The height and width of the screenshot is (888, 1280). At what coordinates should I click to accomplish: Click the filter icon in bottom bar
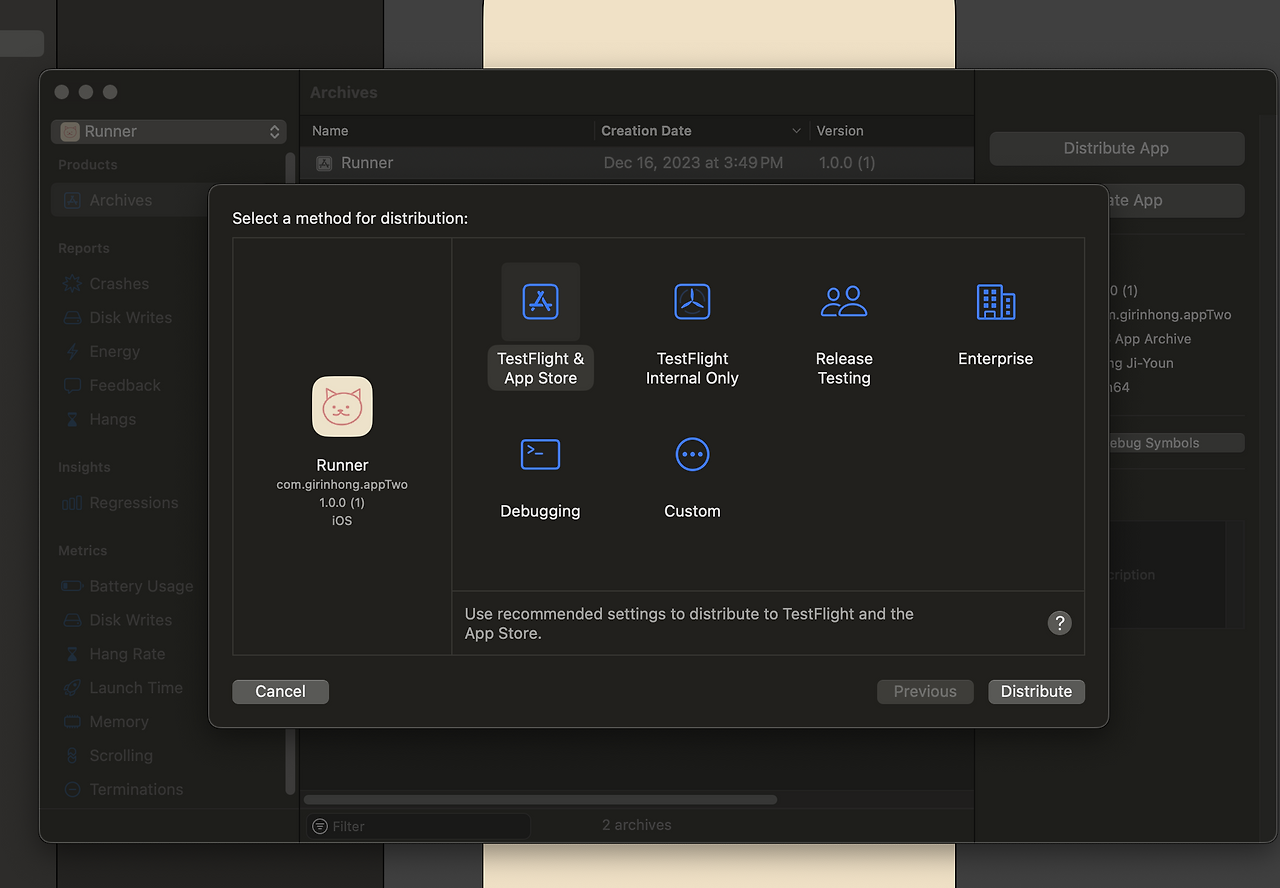[x=320, y=826]
